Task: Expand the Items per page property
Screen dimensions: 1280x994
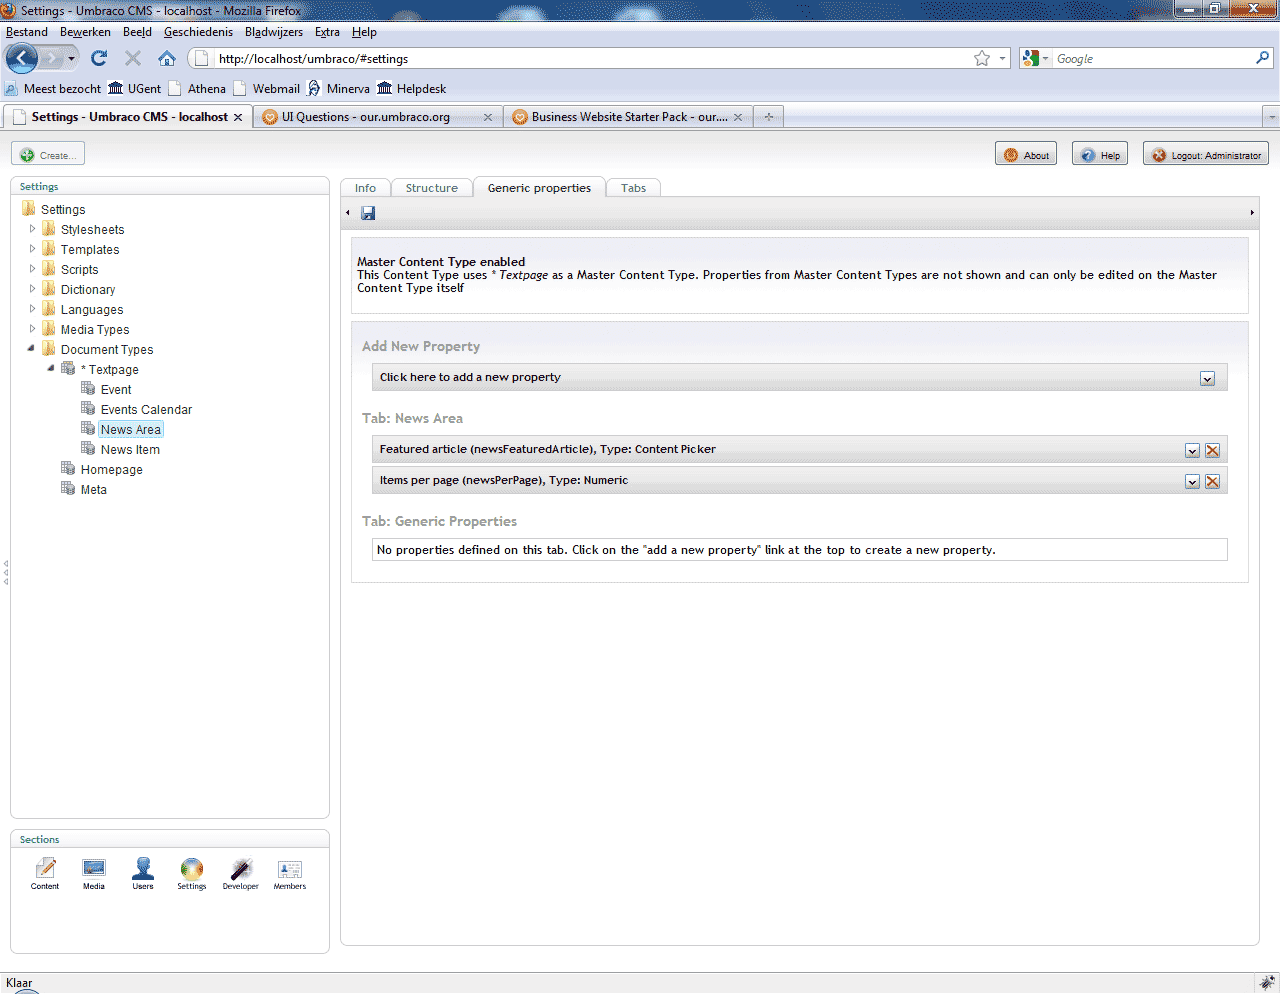Action: (1192, 482)
